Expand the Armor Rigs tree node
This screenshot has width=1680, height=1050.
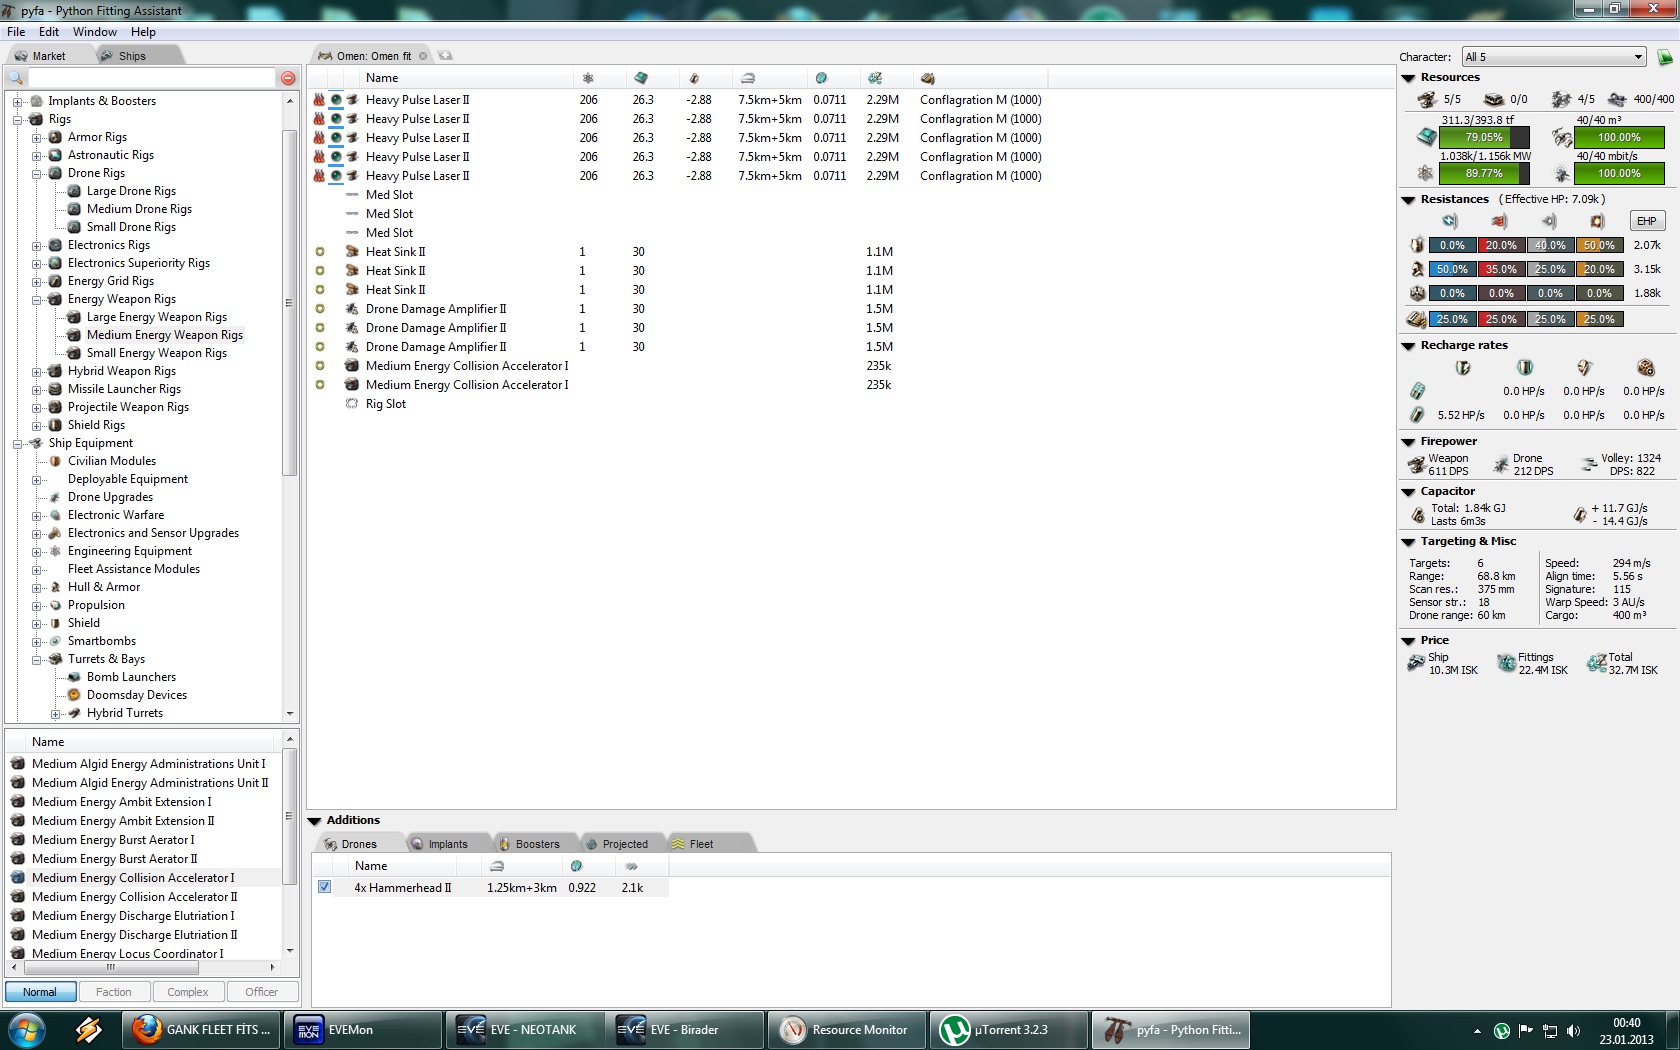click(x=36, y=137)
